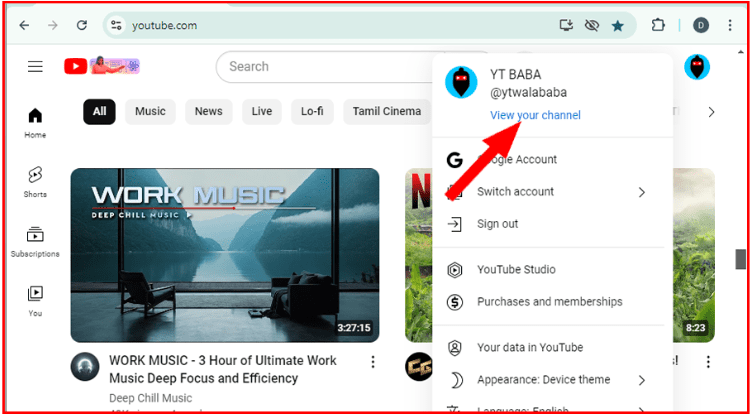Screen dimensions: 752x415
Task: Select the Lo-fi filter chip
Action: (x=312, y=111)
